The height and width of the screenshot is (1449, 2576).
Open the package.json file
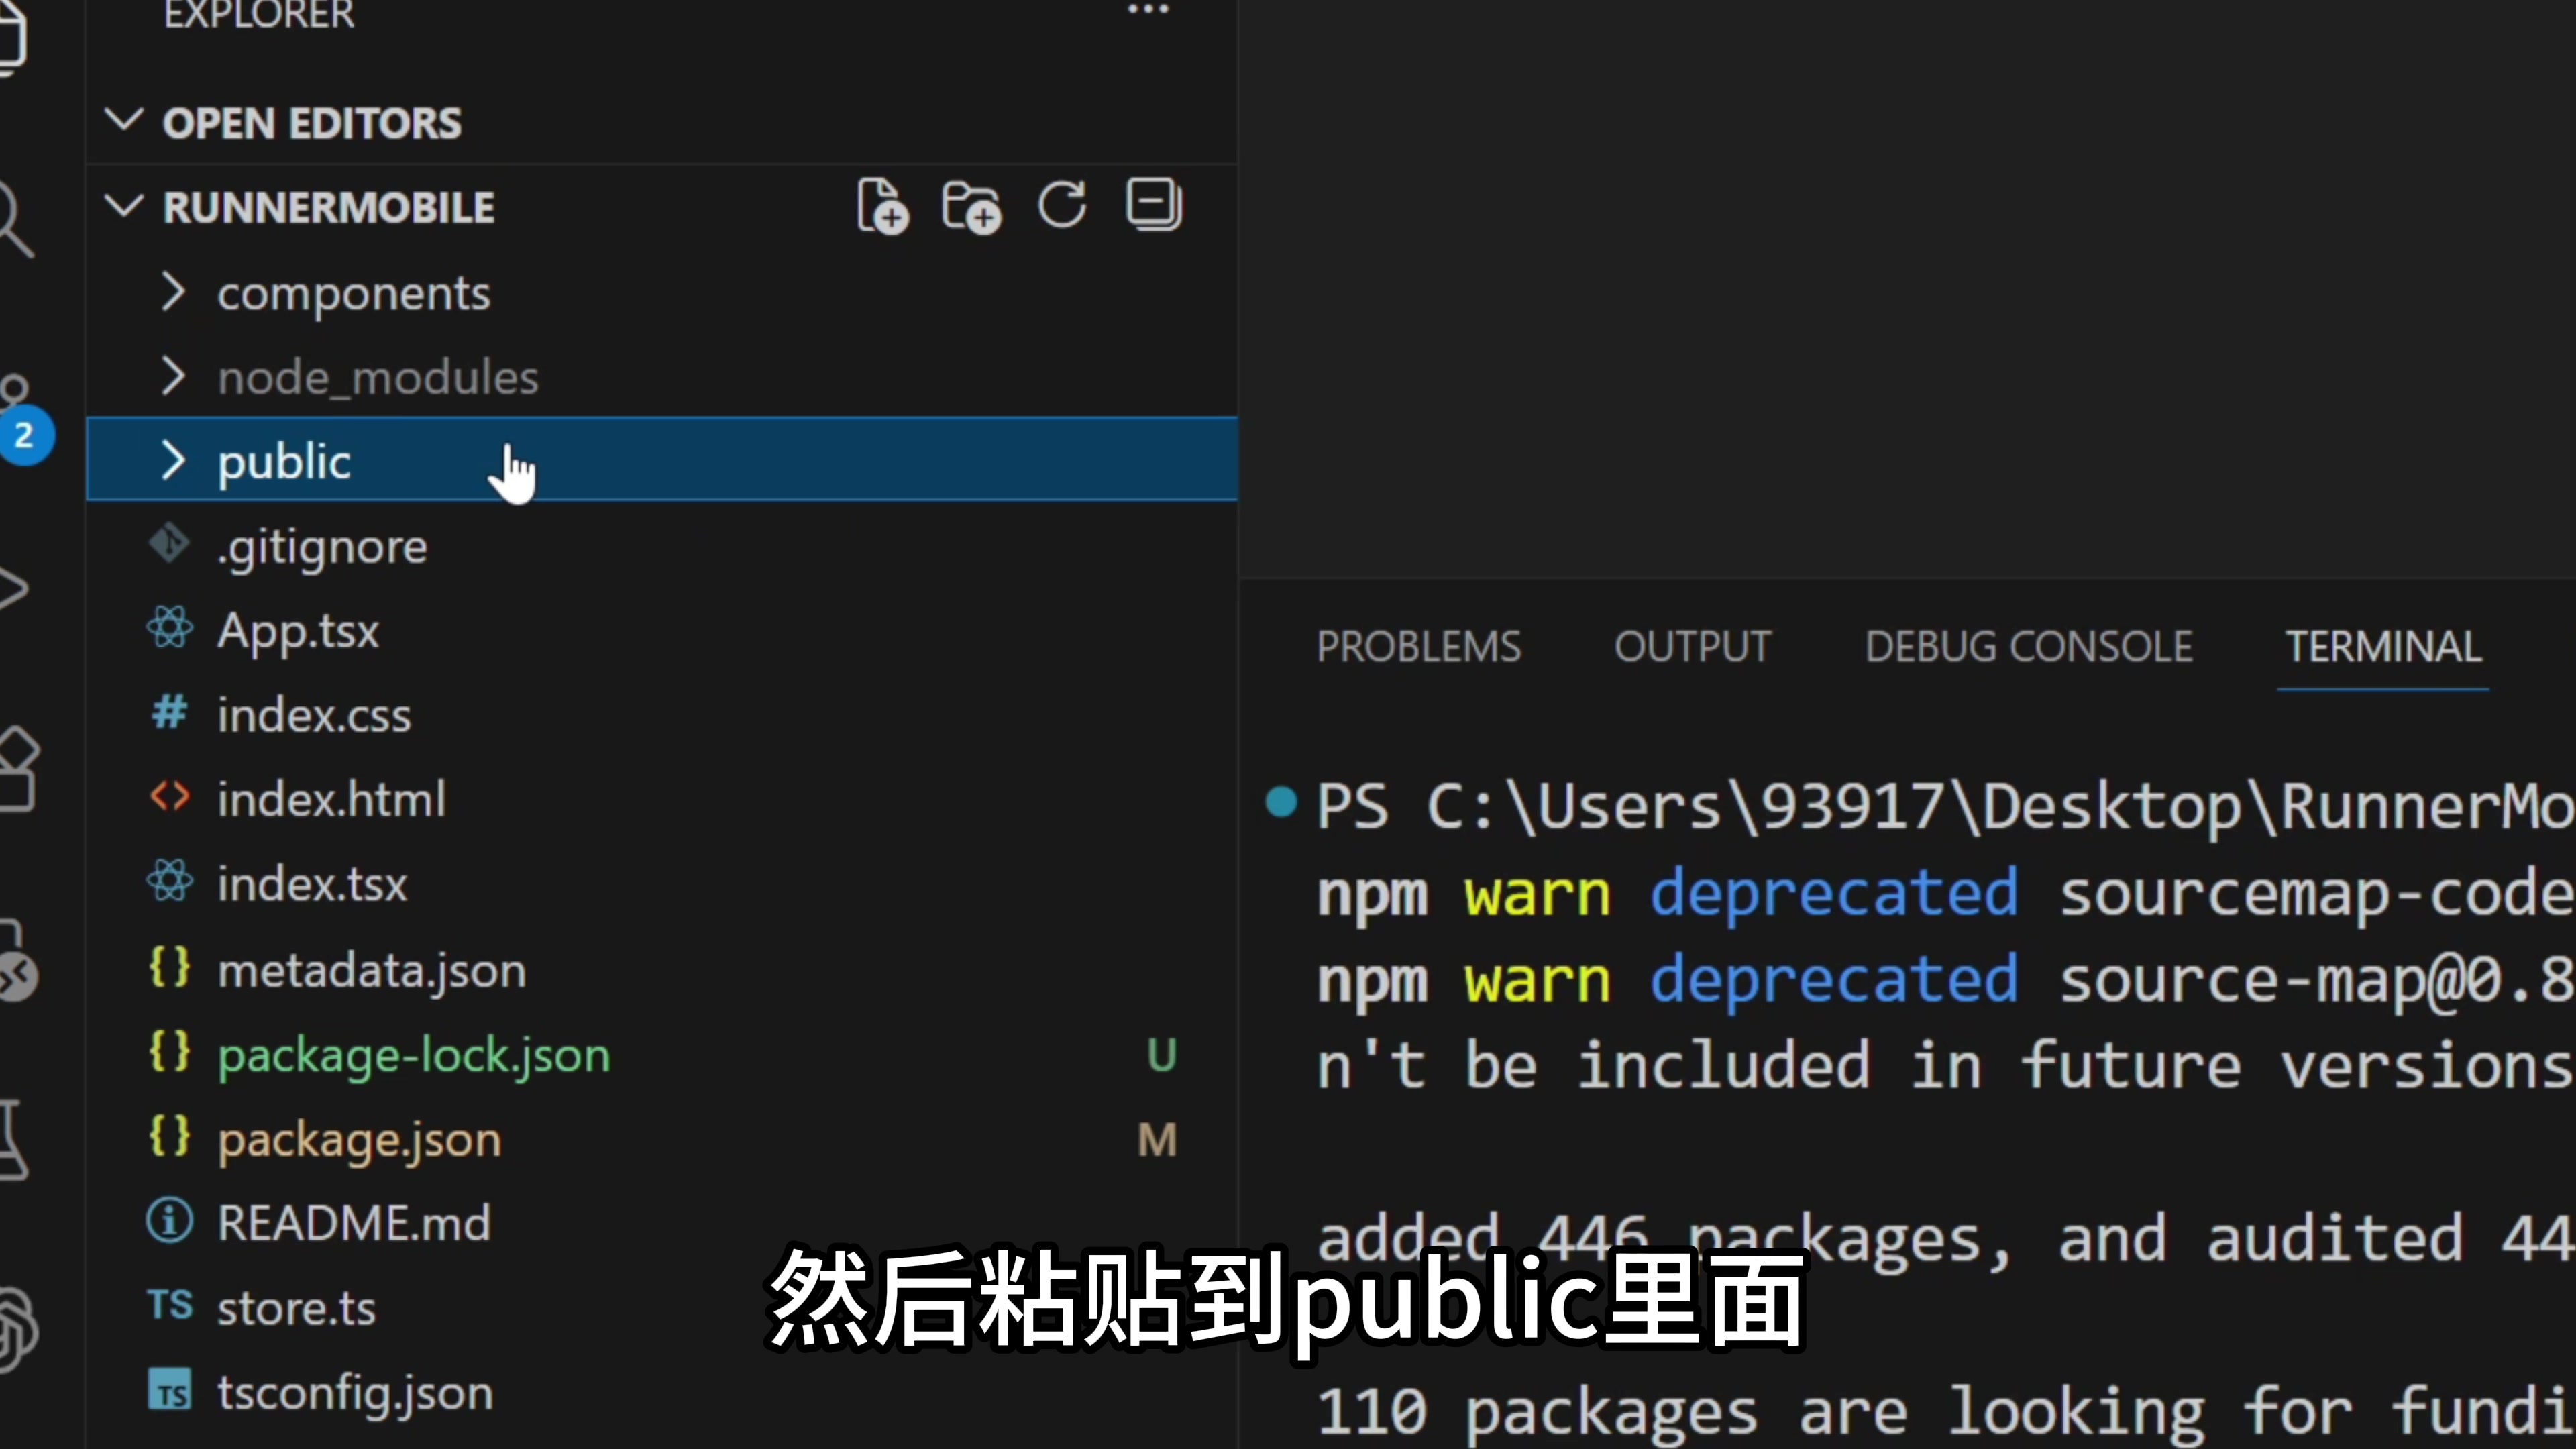(x=359, y=1140)
